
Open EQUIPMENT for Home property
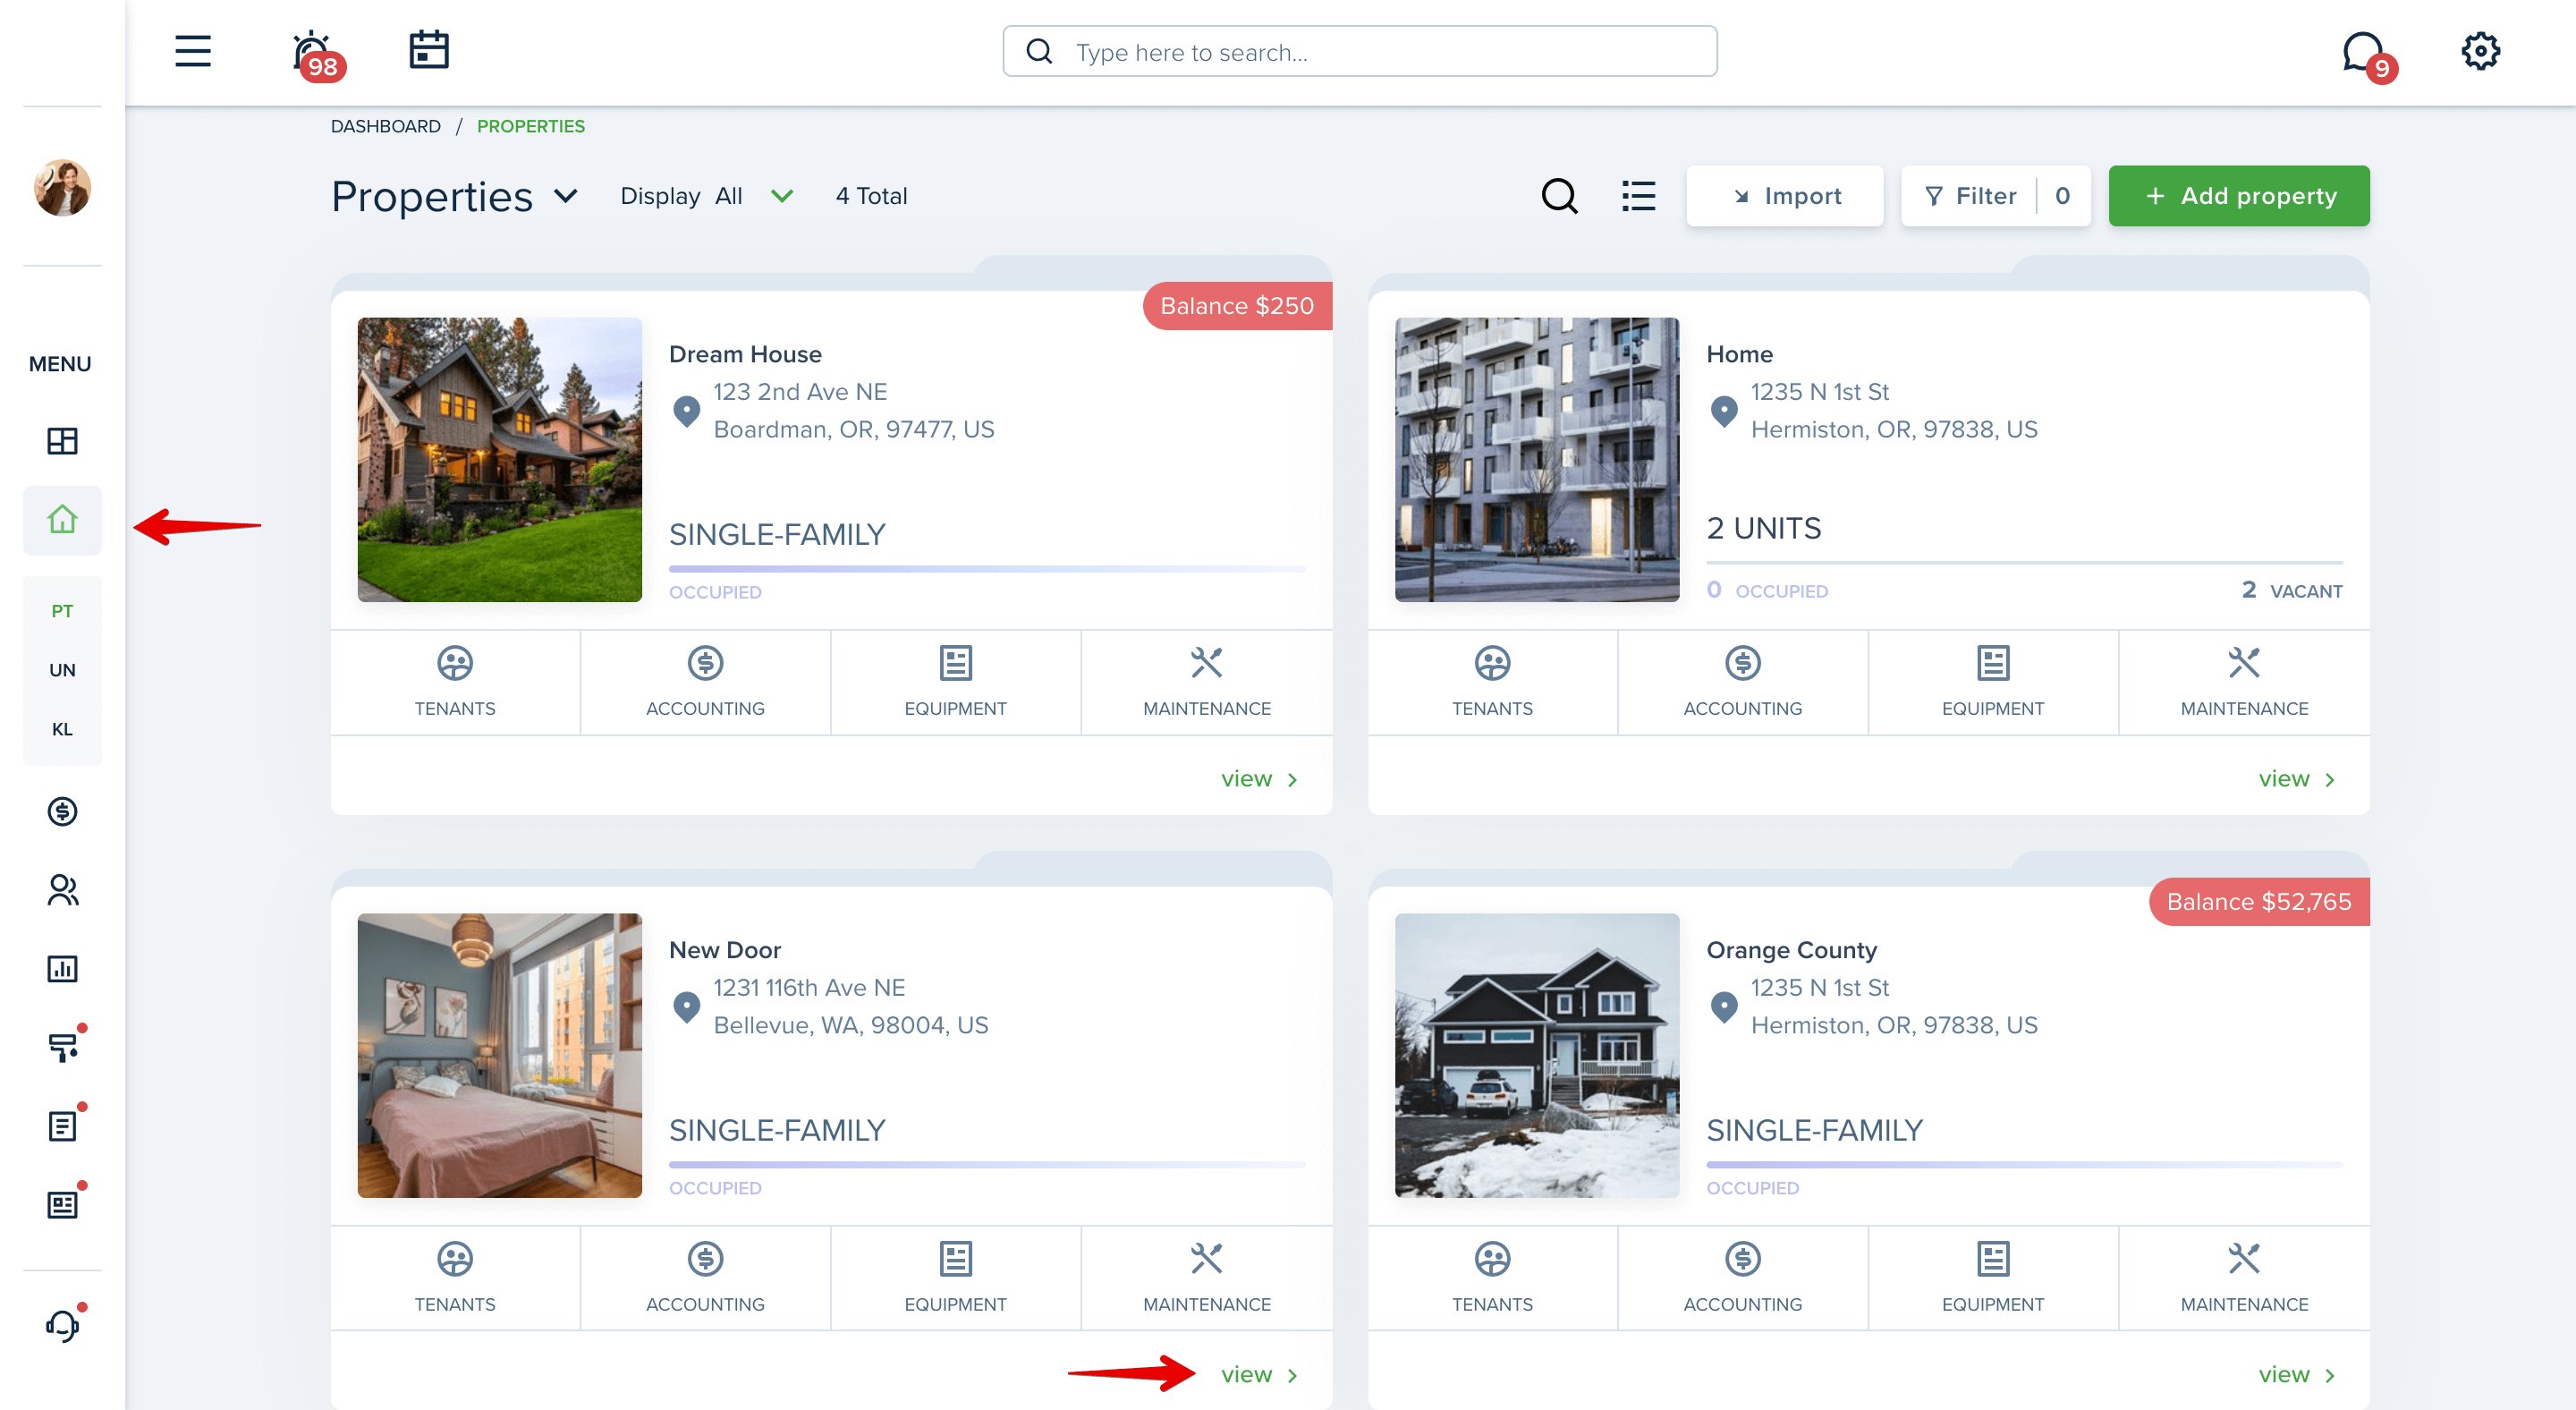1993,683
